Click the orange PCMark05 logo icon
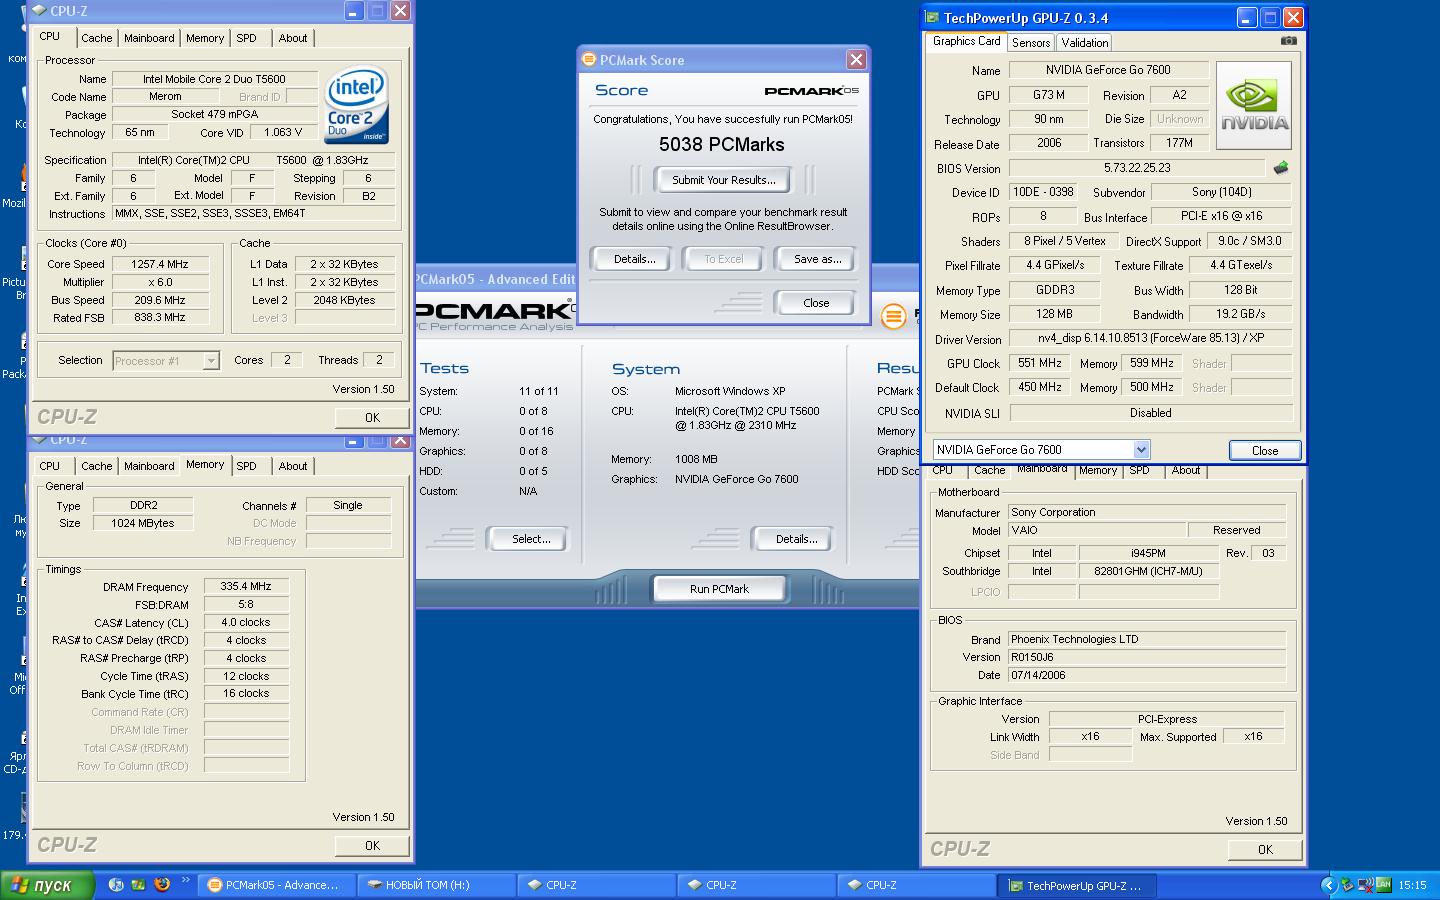Viewport: 1440px width, 900px height. point(893,317)
